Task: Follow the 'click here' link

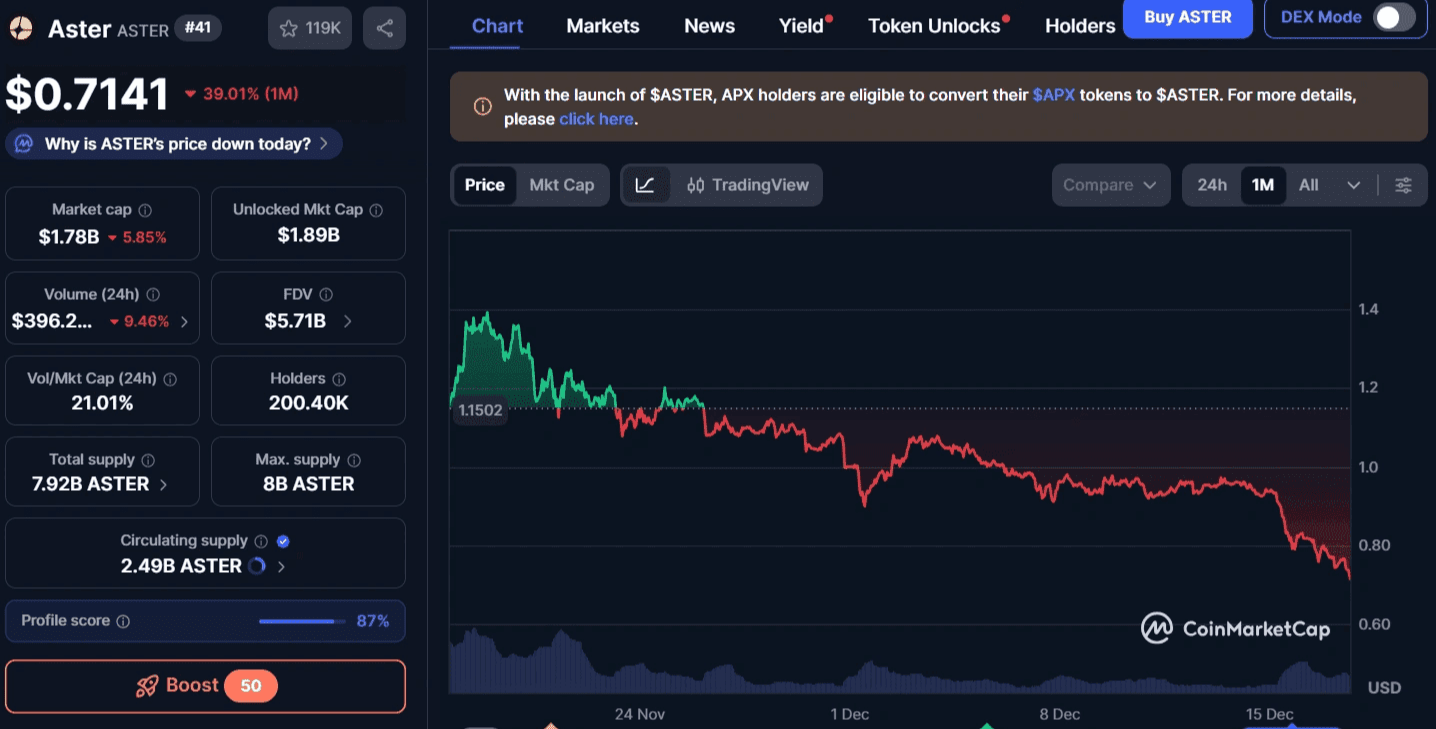Action: [x=596, y=119]
